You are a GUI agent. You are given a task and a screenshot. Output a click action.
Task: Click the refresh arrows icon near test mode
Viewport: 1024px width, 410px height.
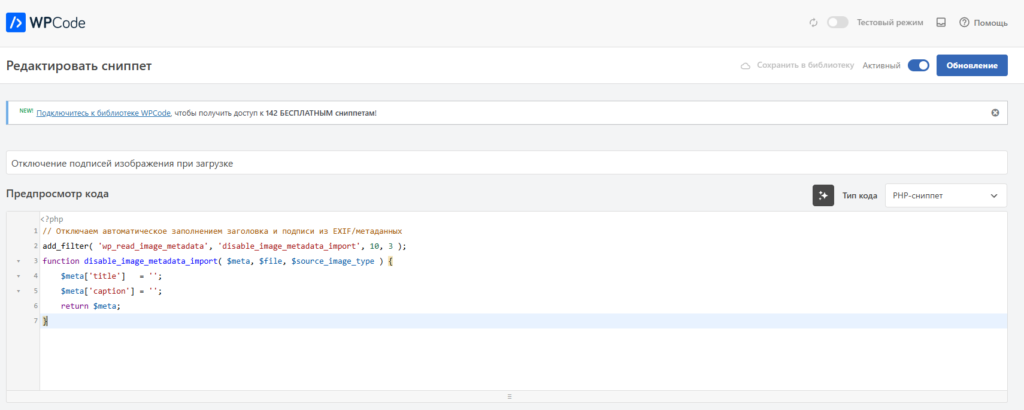(814, 22)
